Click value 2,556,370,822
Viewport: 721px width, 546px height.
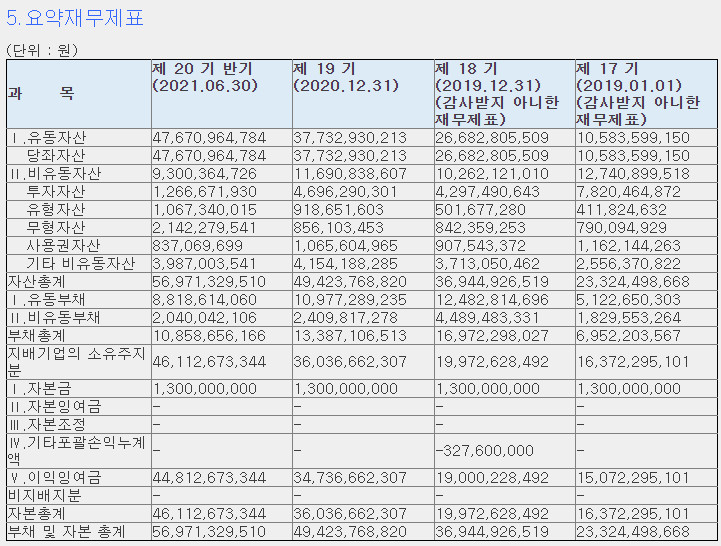629,264
